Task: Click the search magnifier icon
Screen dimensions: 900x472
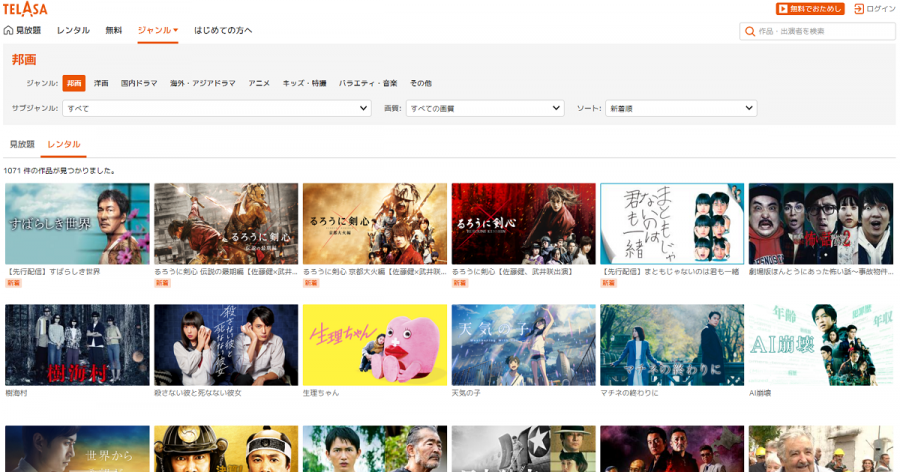Action: [x=750, y=32]
